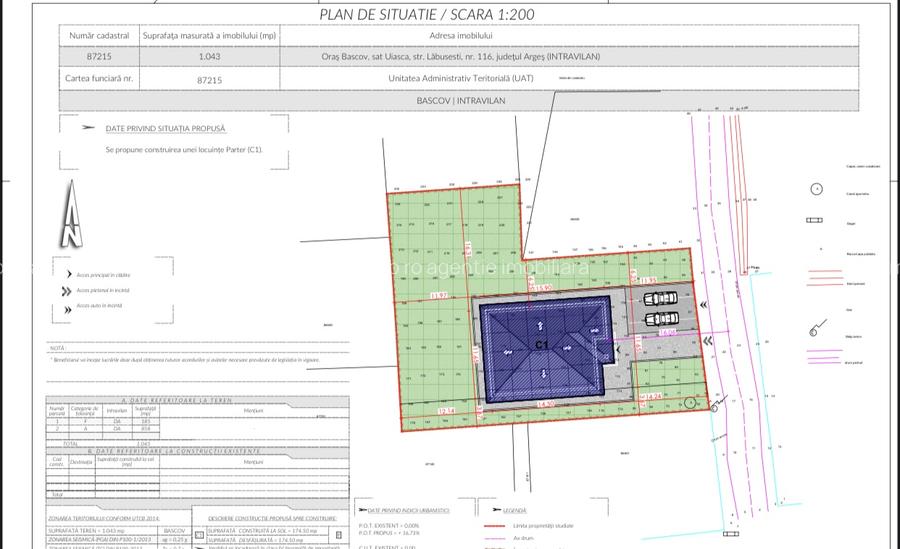Click the C1 building label
Image resolution: width=900 pixels, height=549 pixels.
pyautogui.click(x=542, y=345)
